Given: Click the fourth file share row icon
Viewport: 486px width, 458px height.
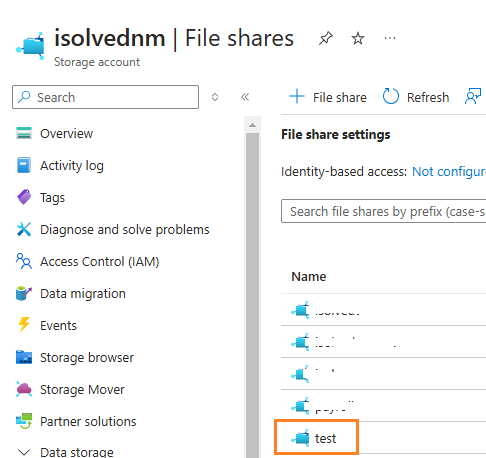Looking at the screenshot, I should [301, 406].
